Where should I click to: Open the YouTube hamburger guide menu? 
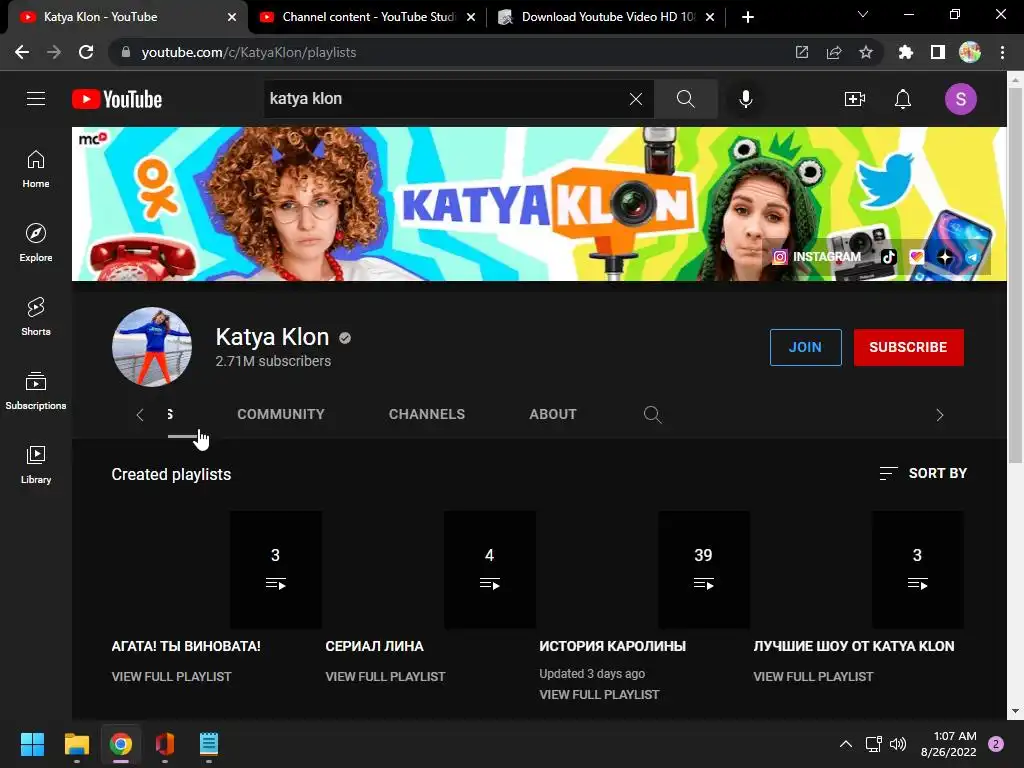pos(36,99)
